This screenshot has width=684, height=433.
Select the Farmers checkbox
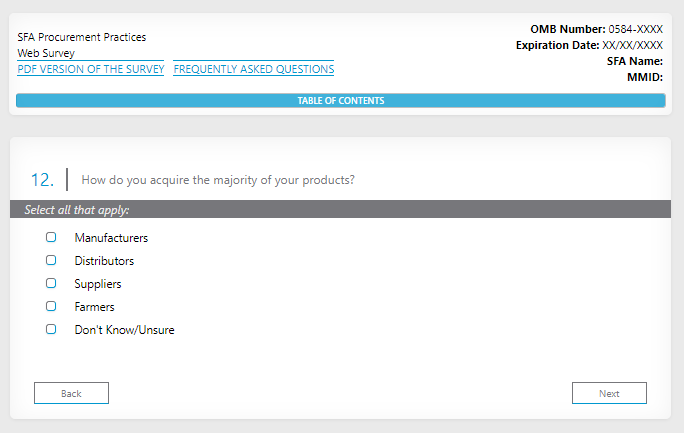pyautogui.click(x=51, y=307)
